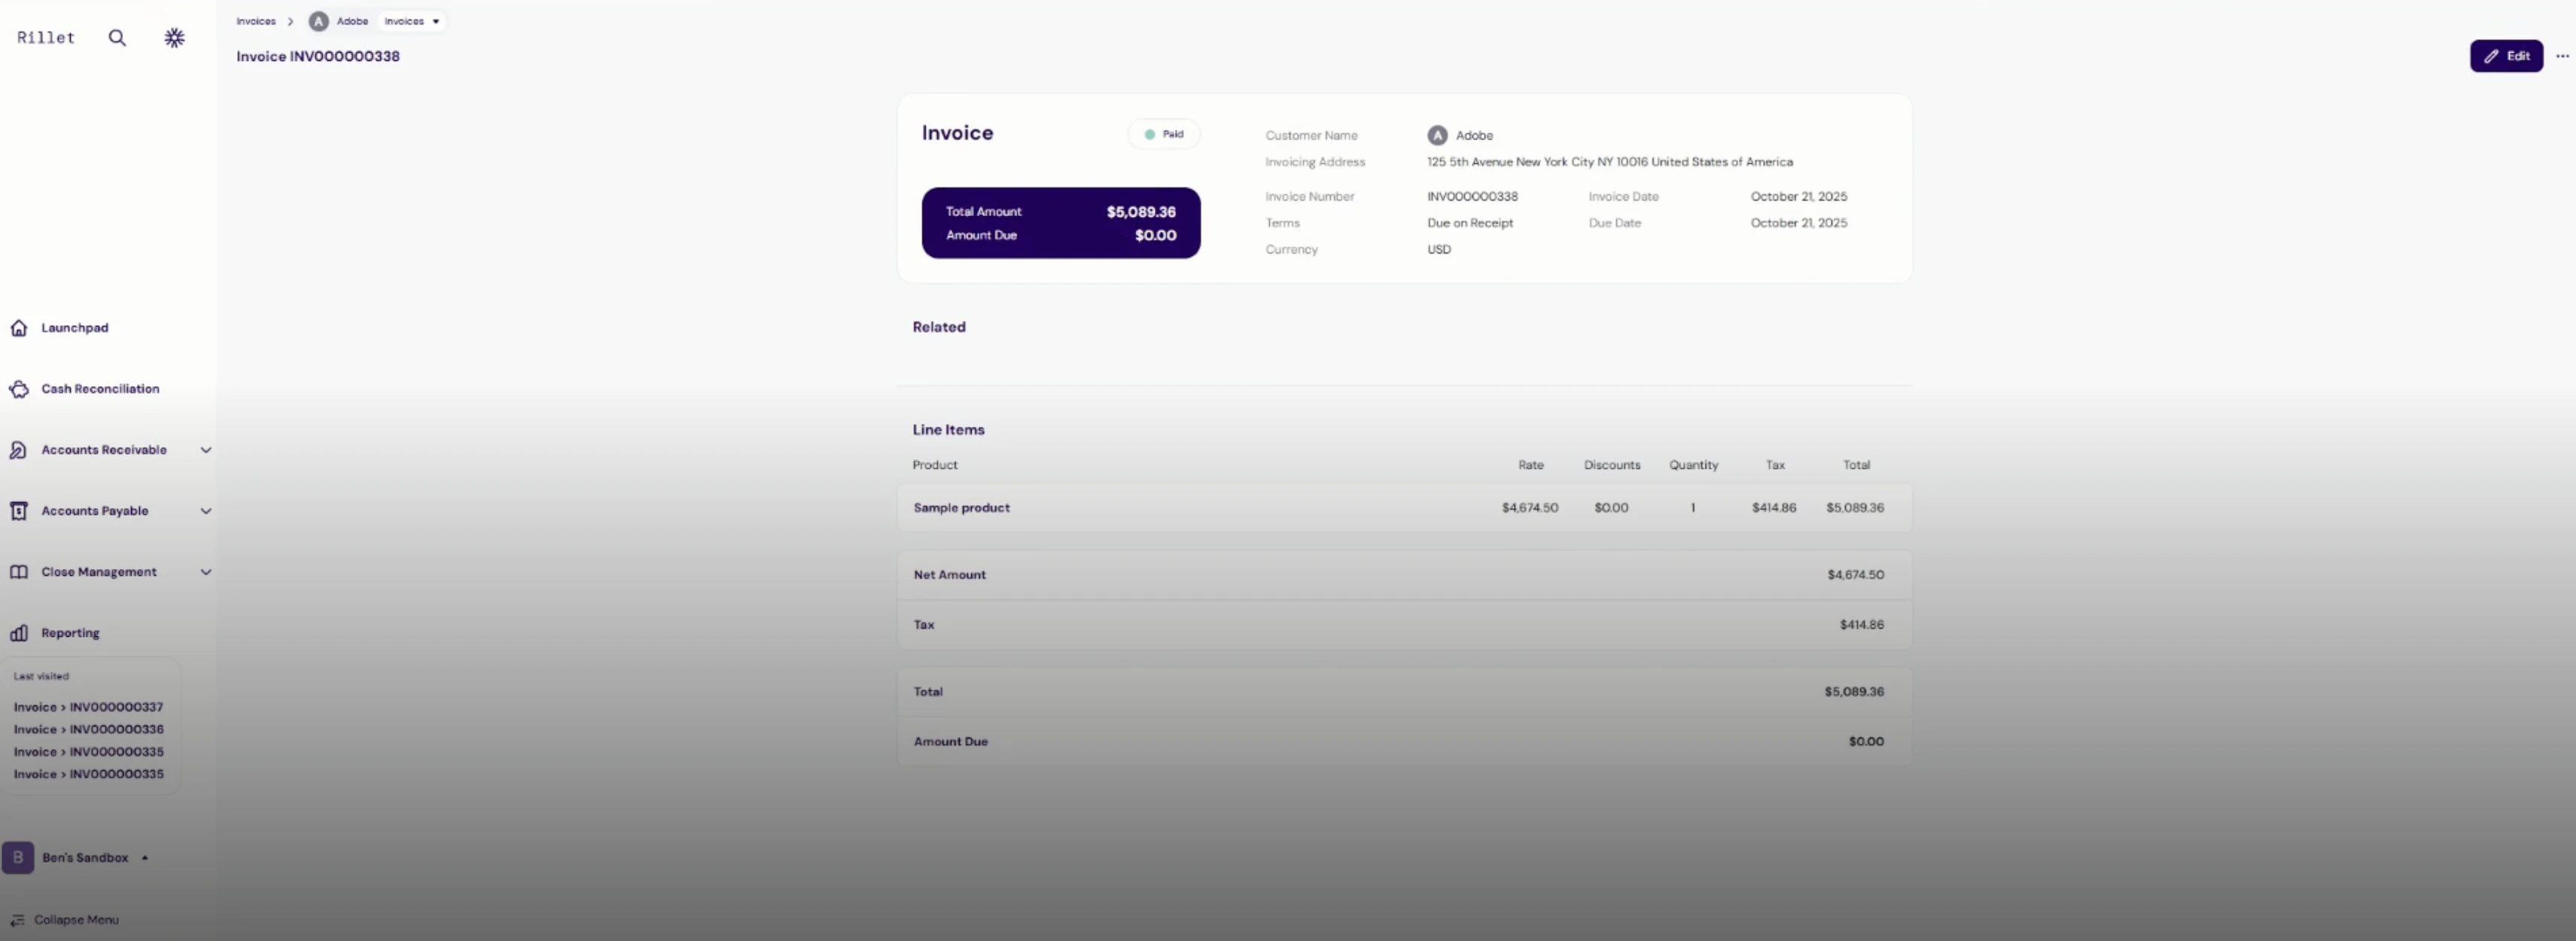Image resolution: width=2576 pixels, height=941 pixels.
Task: Click the Related section heading
Action: (x=939, y=327)
